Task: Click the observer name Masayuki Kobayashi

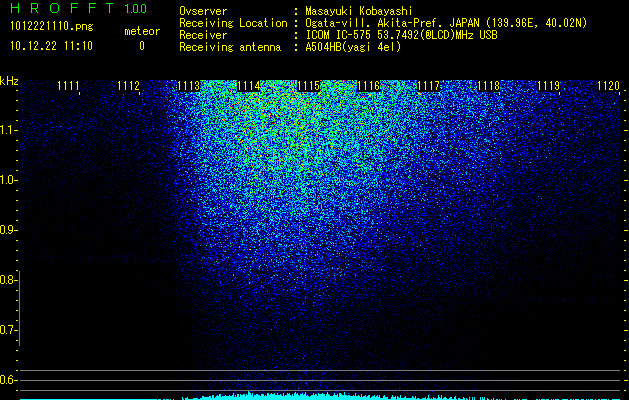Action: pos(359,11)
